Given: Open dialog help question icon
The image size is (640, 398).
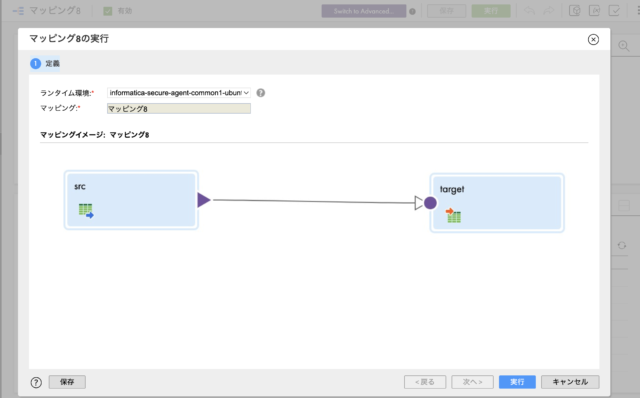Looking at the screenshot, I should click(x=36, y=382).
